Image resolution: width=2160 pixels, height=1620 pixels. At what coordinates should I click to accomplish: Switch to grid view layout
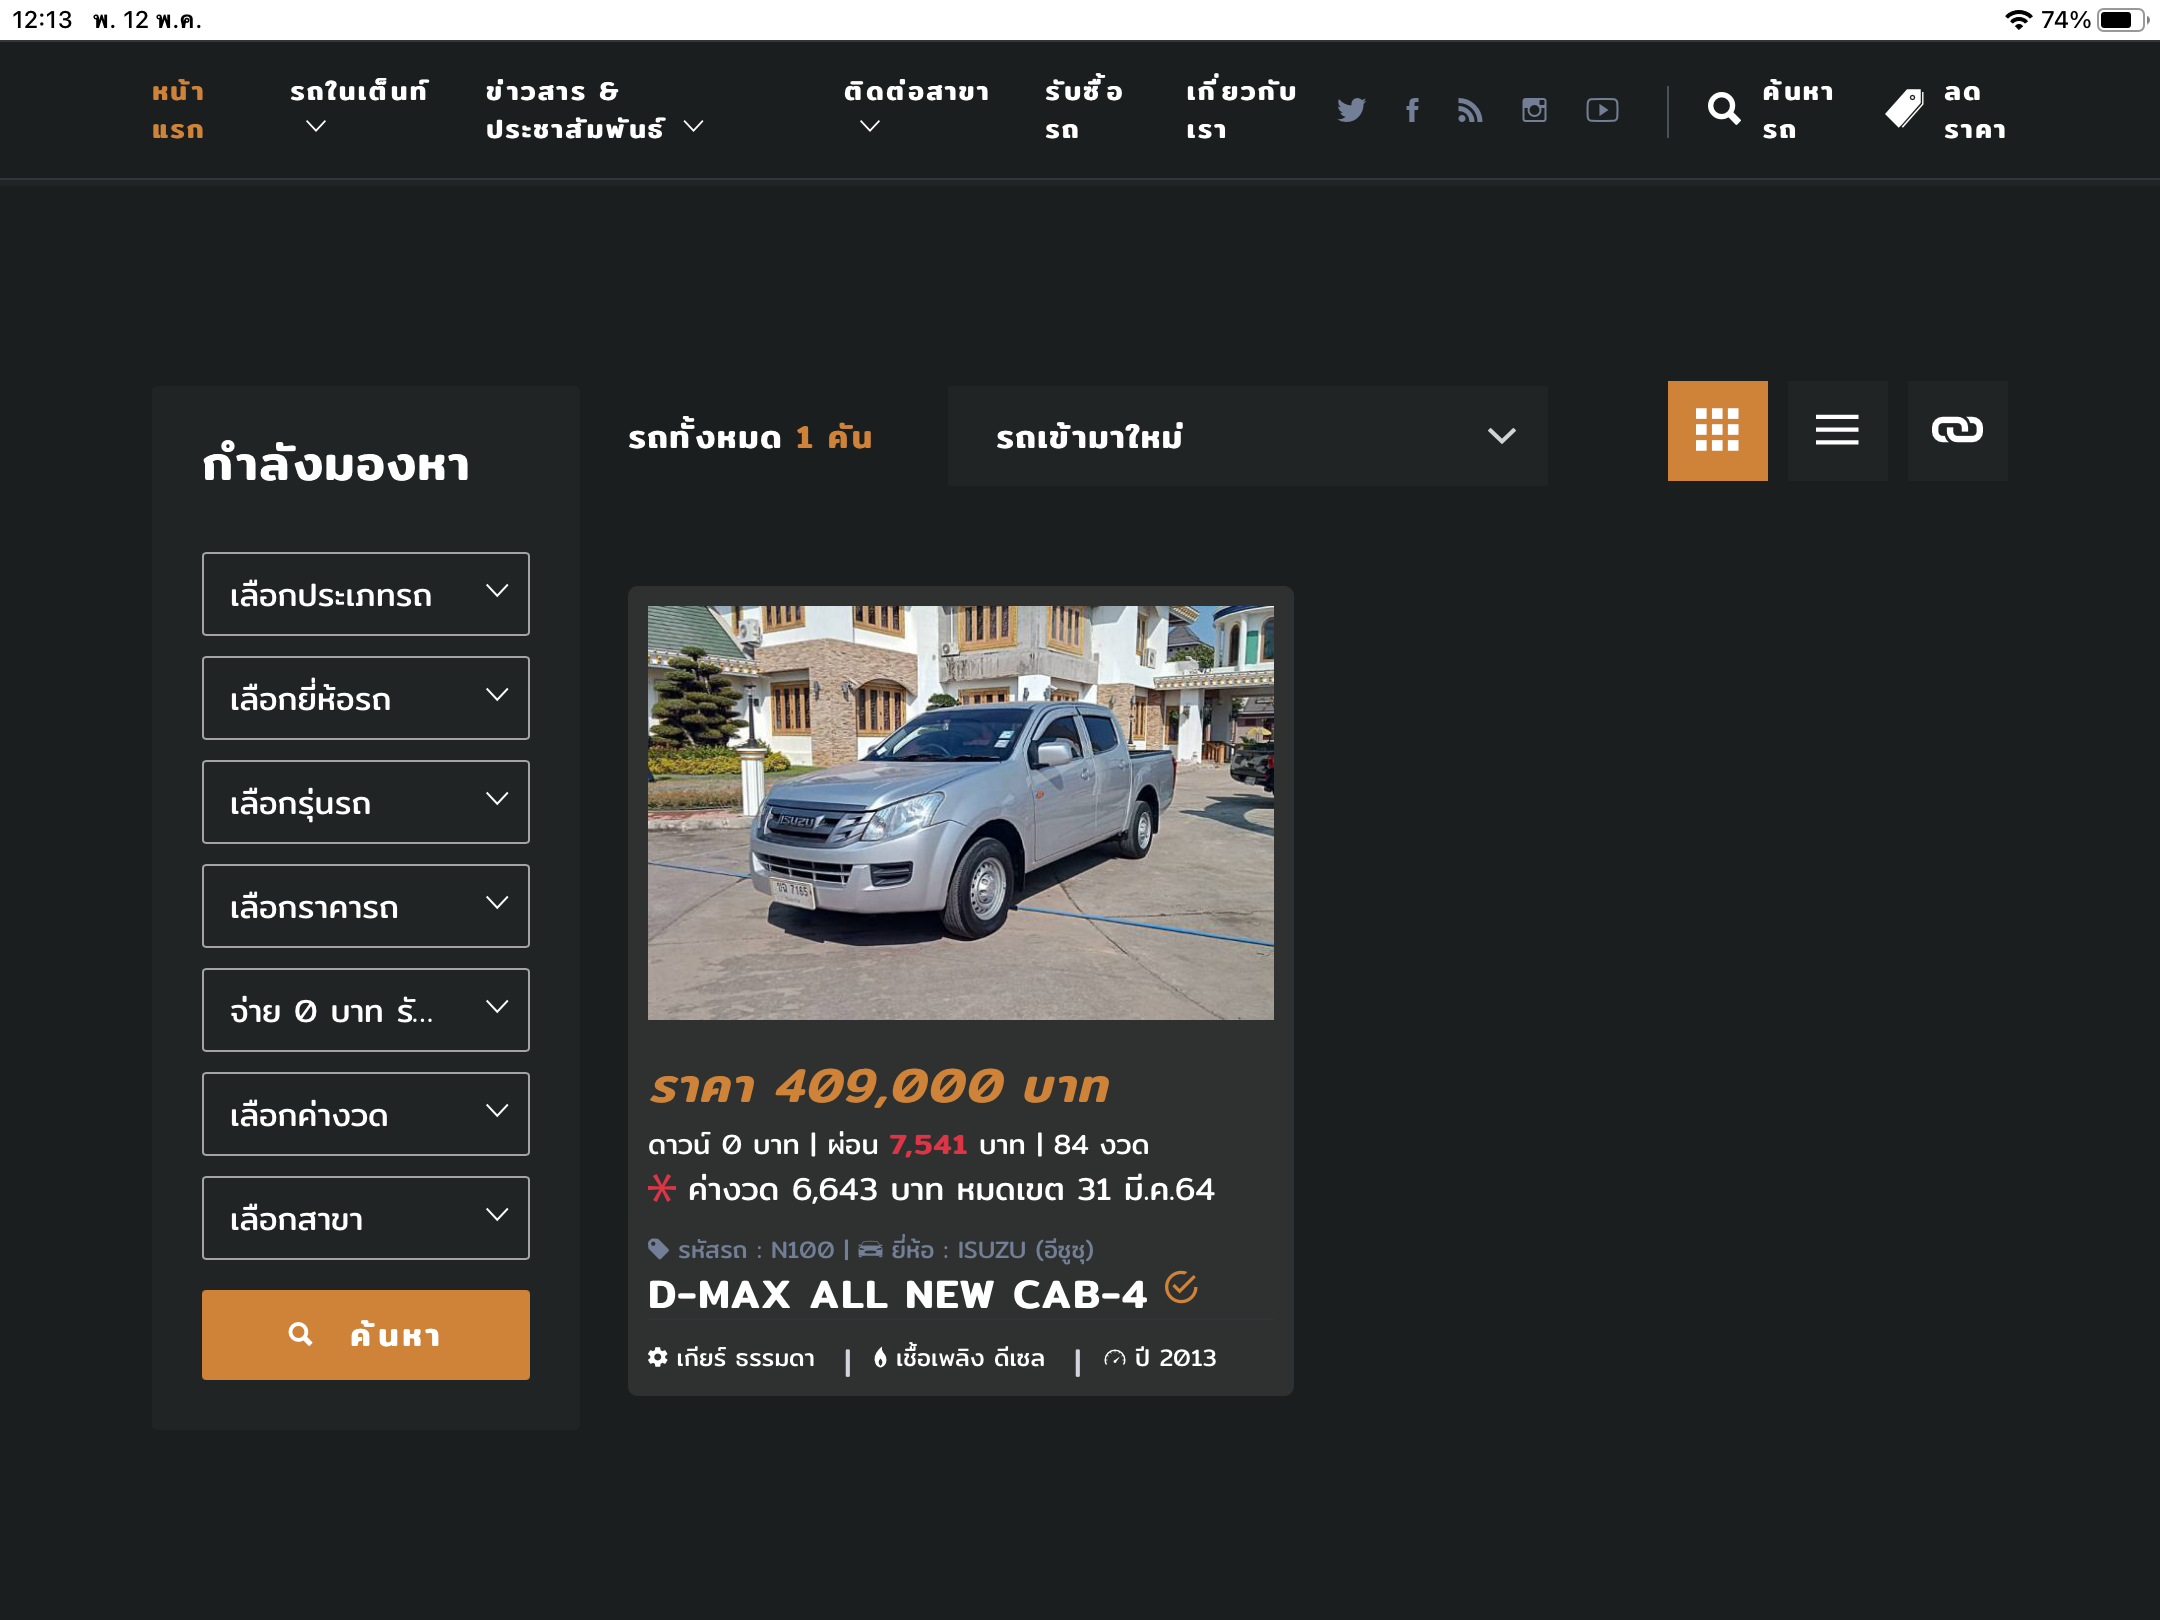[1717, 431]
